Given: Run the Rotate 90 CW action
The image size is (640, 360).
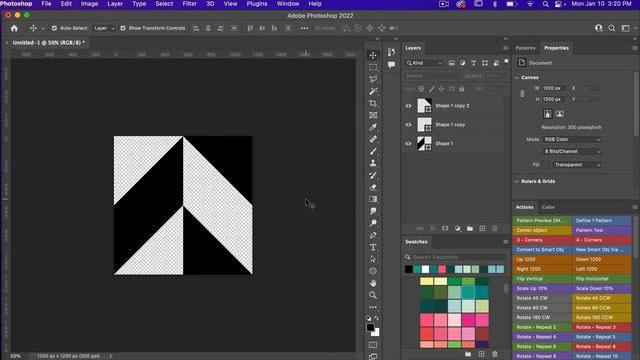Looking at the screenshot, I should [x=542, y=308].
